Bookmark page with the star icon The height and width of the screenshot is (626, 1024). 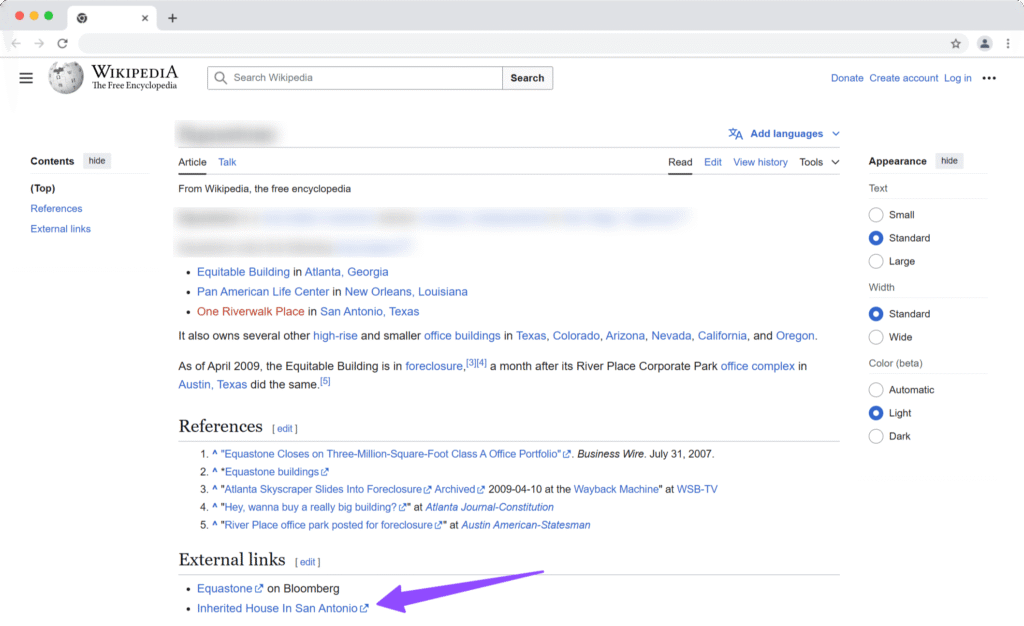pyautogui.click(x=956, y=44)
